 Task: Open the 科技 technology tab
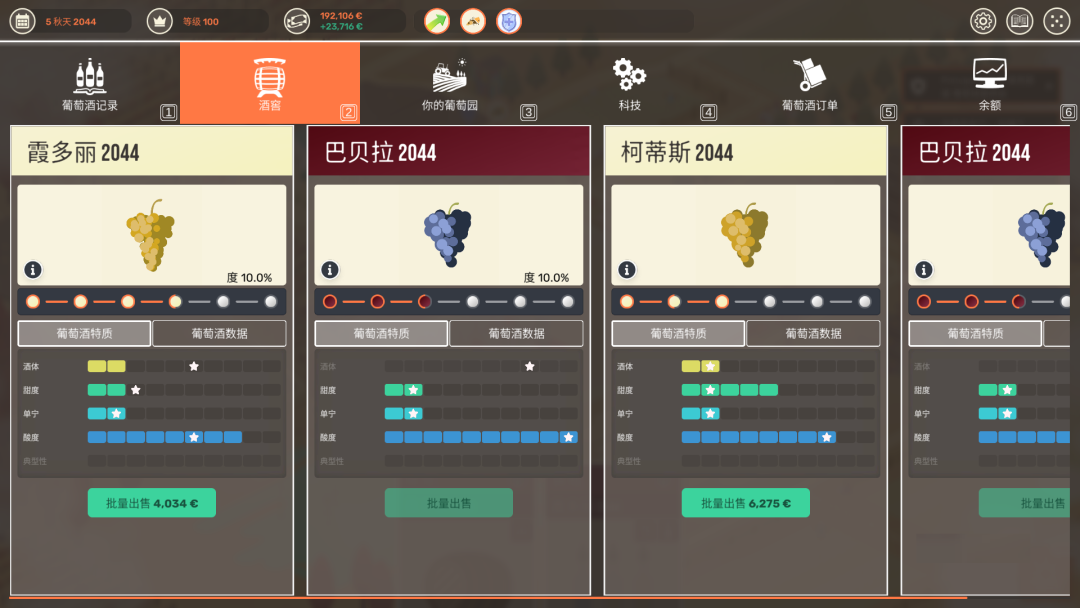tap(630, 83)
